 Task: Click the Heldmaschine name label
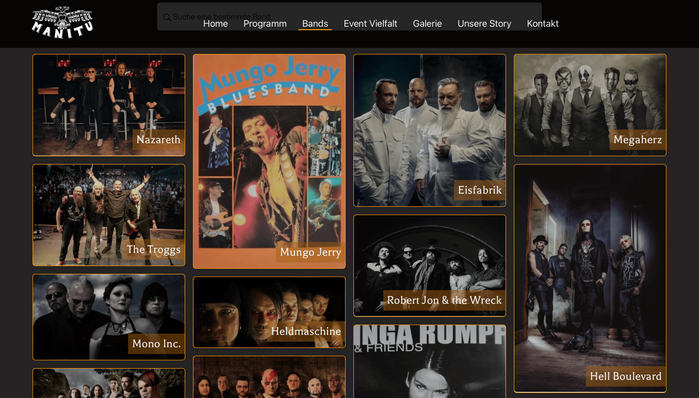coord(306,331)
